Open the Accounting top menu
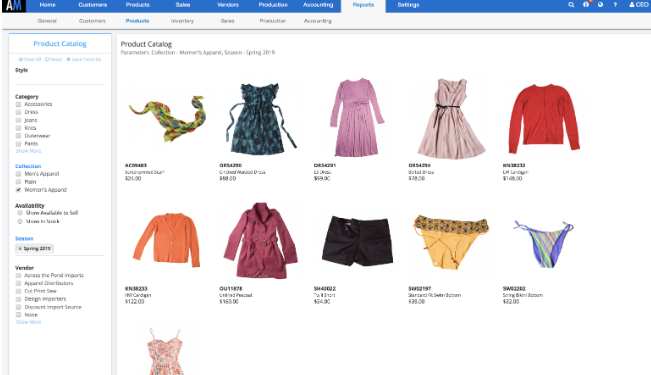 pyautogui.click(x=318, y=5)
